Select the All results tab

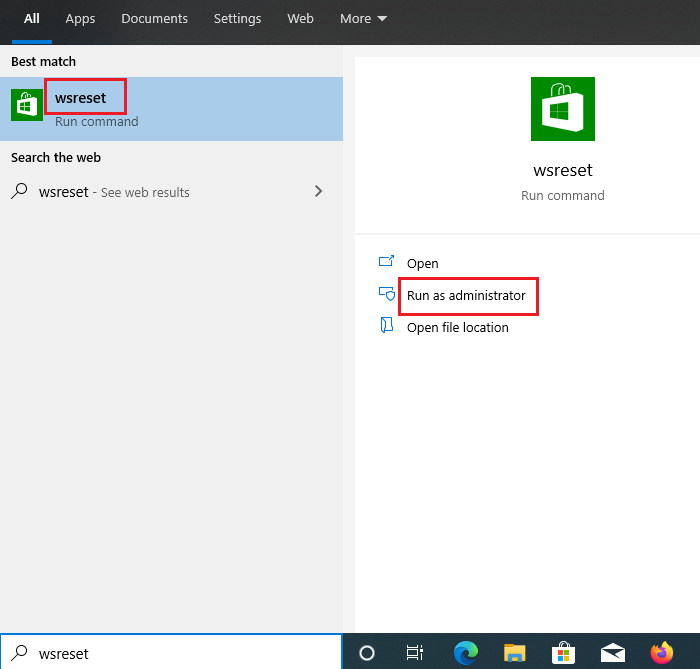pos(32,19)
